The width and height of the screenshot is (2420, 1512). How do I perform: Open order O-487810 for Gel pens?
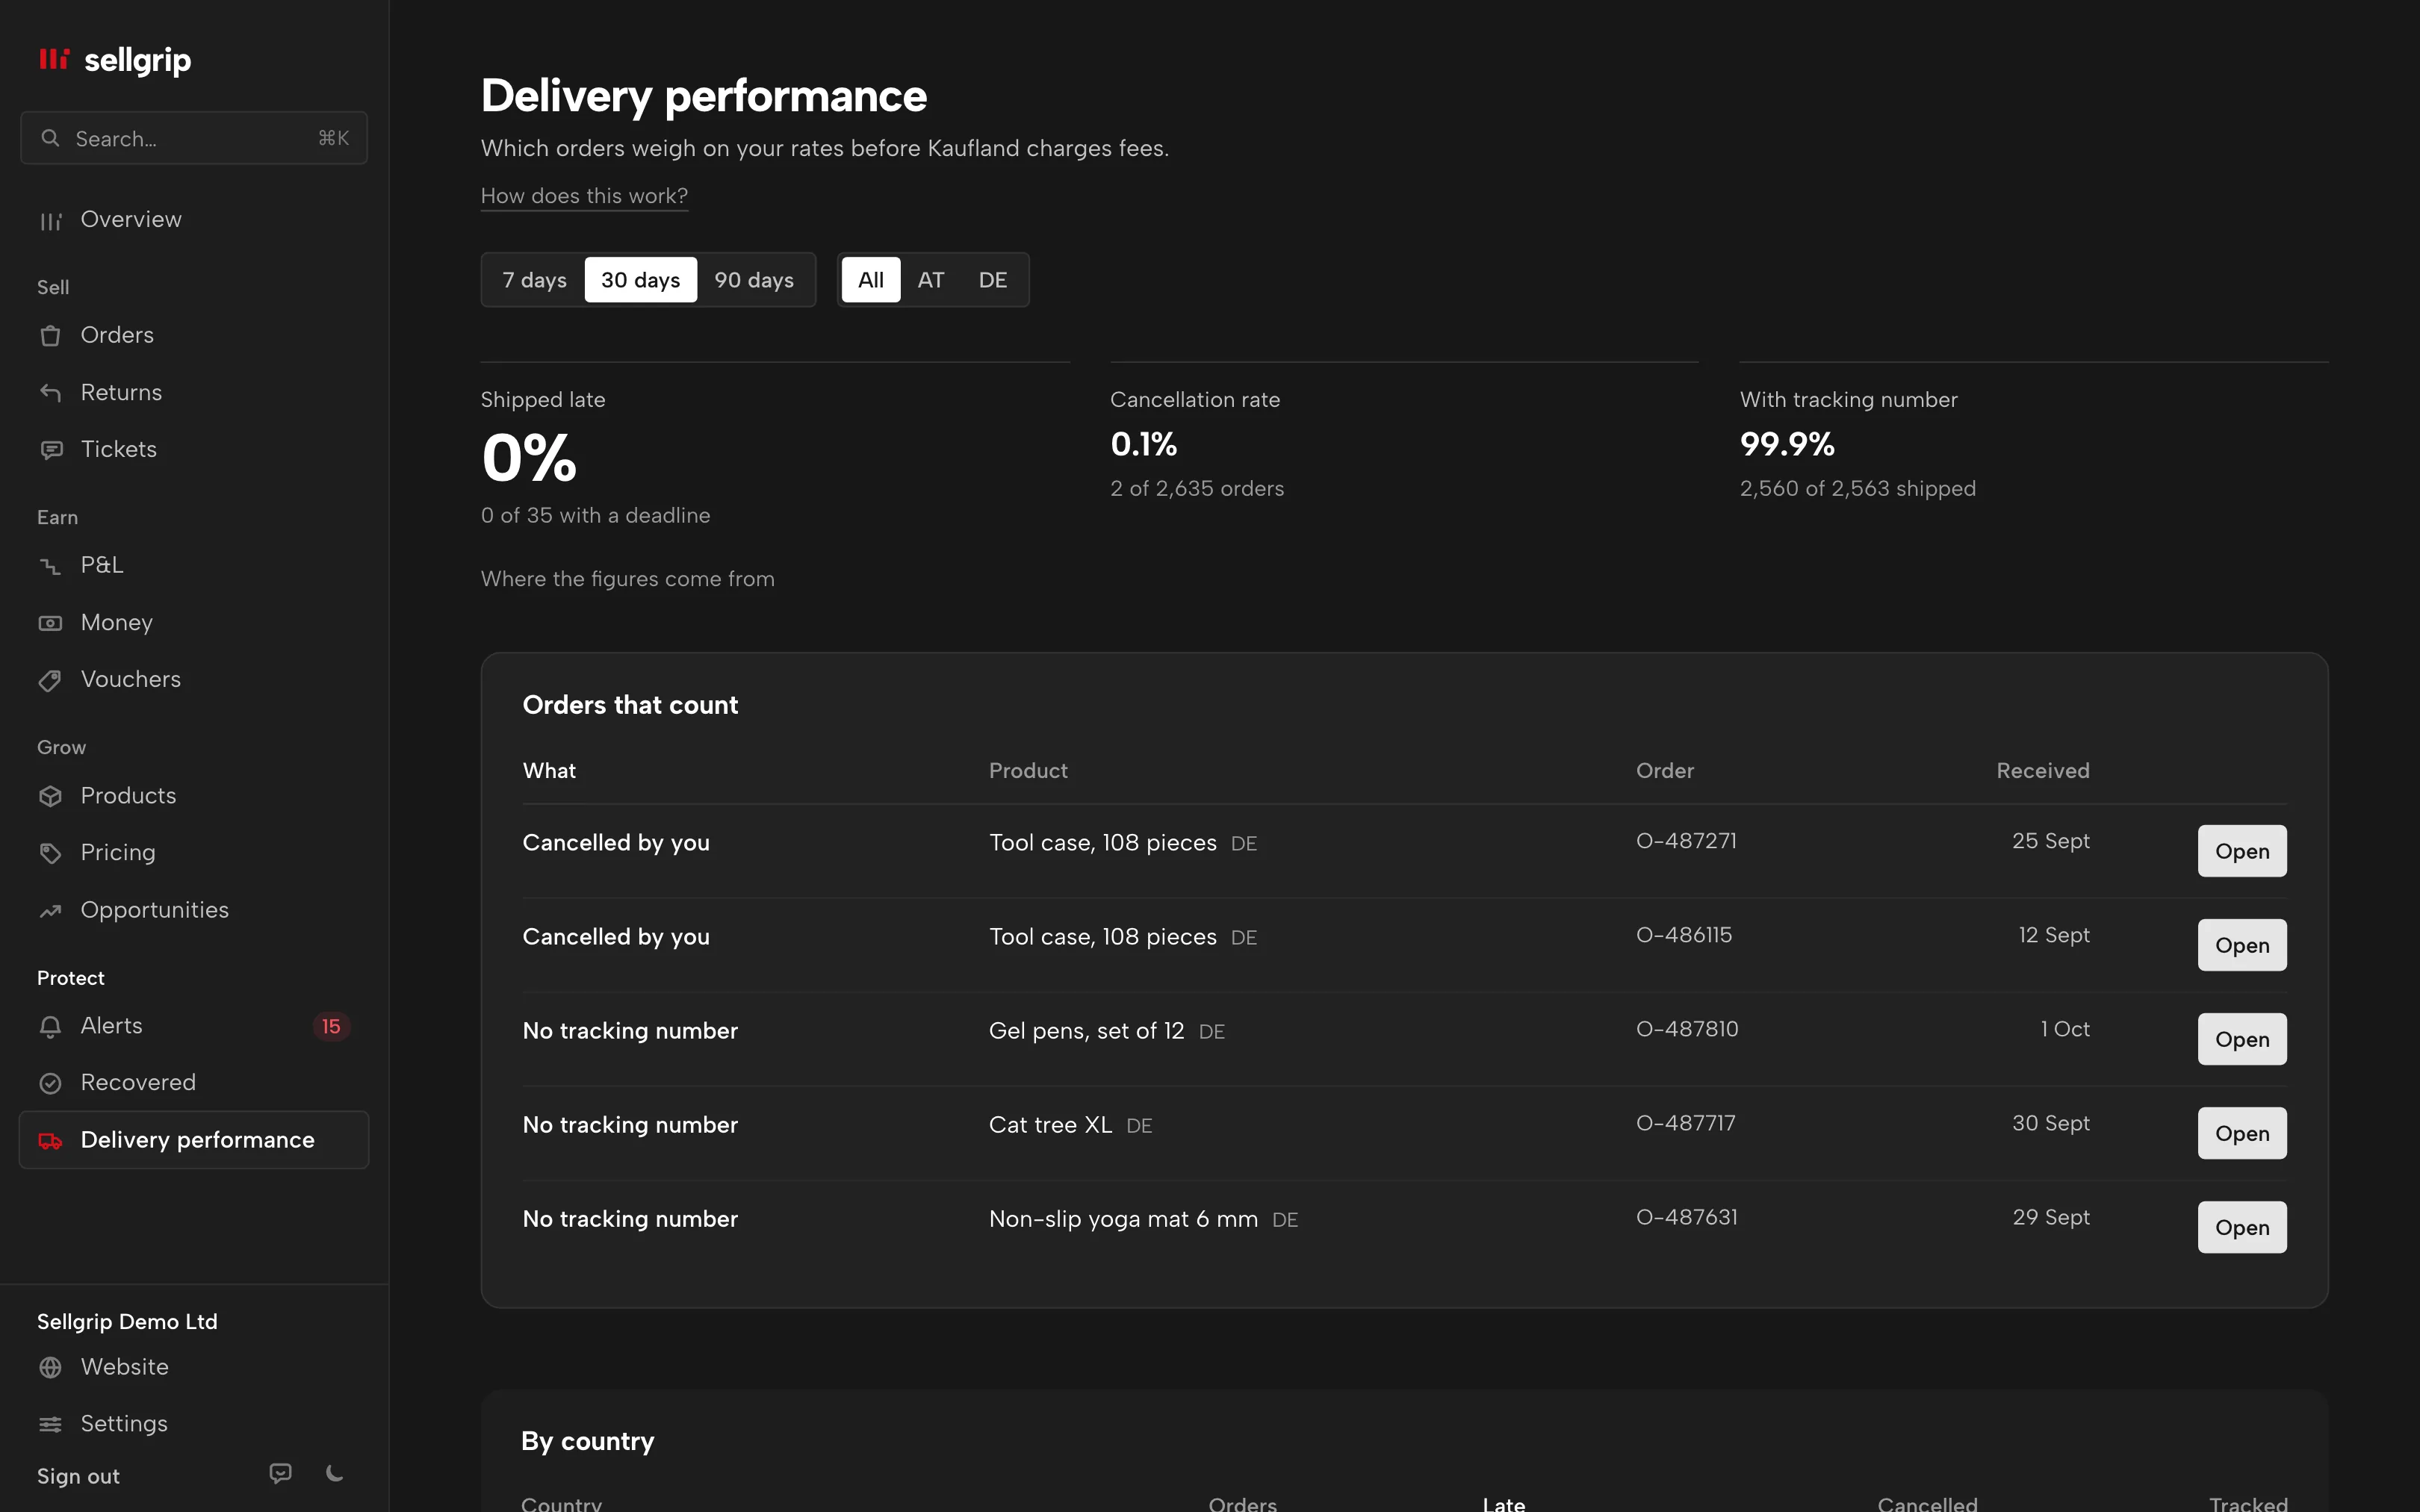(2242, 1039)
